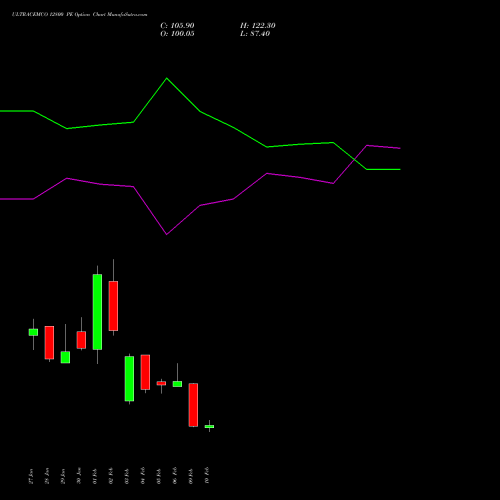Click the 03 Feb date label
The image size is (500, 500).
(x=127, y=476)
